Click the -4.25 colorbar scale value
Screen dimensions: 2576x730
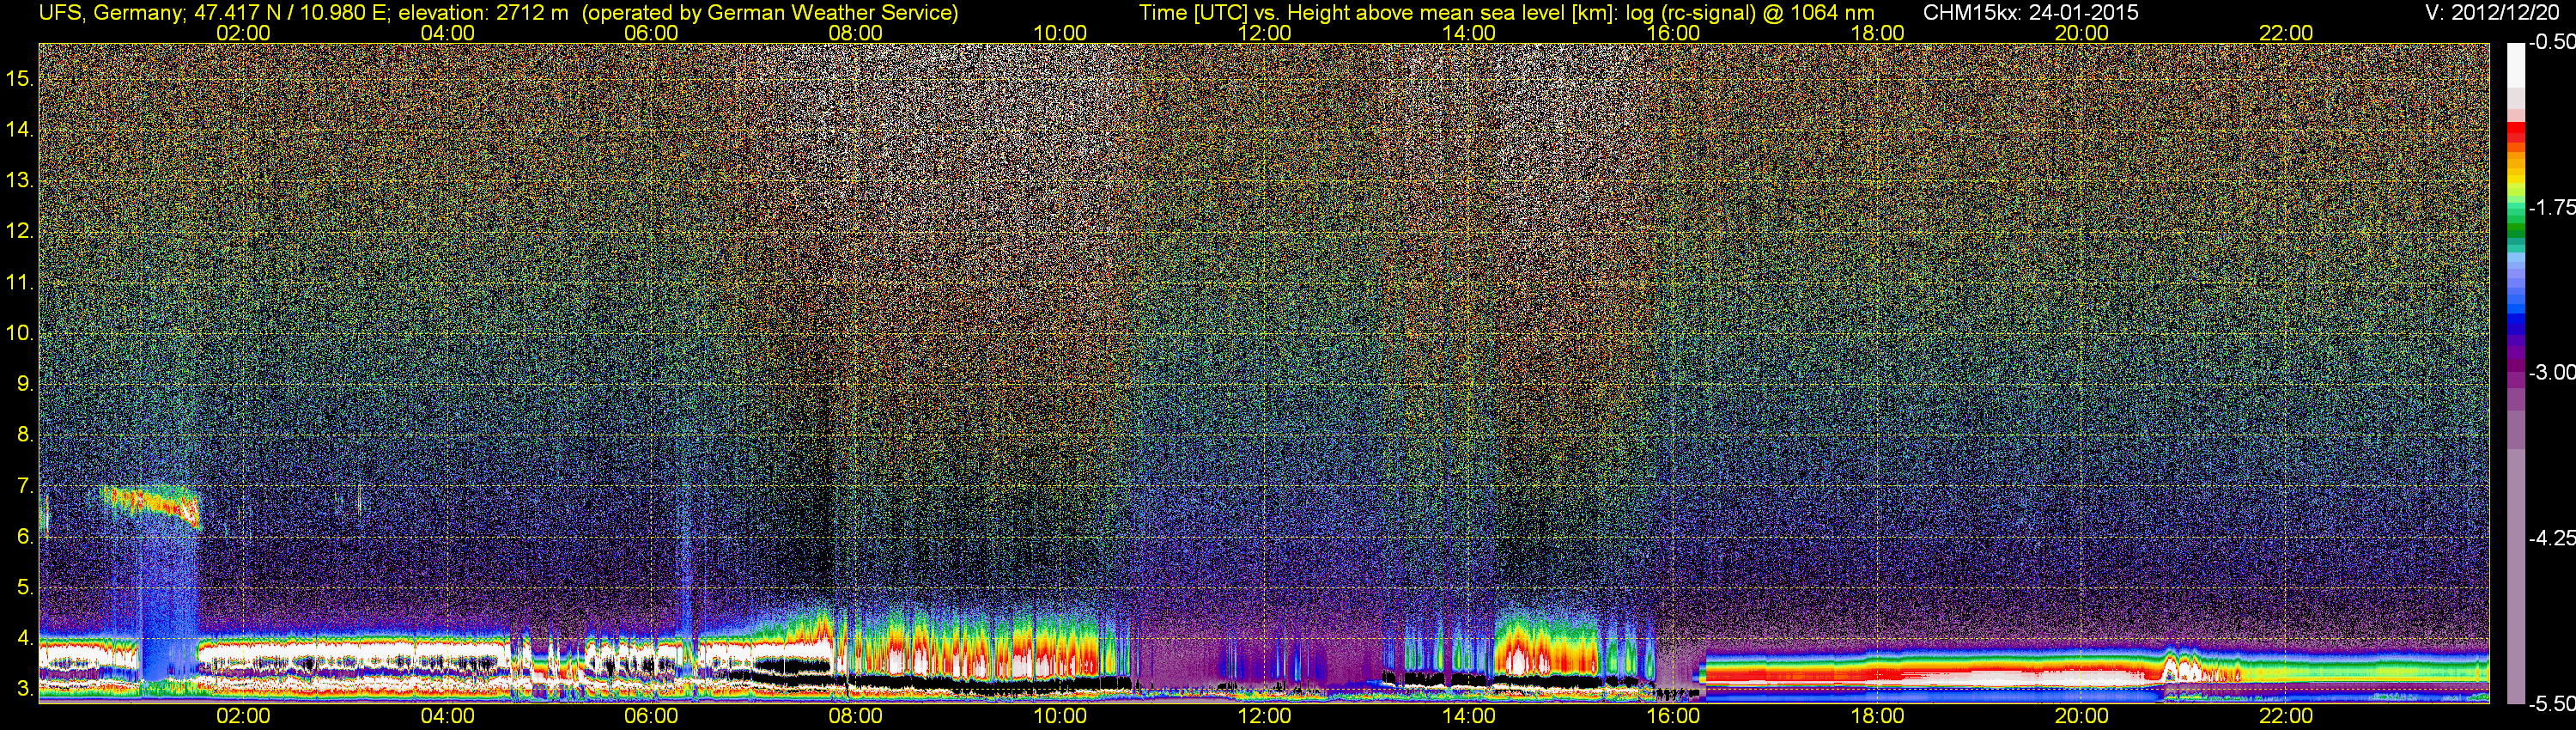click(x=2551, y=538)
